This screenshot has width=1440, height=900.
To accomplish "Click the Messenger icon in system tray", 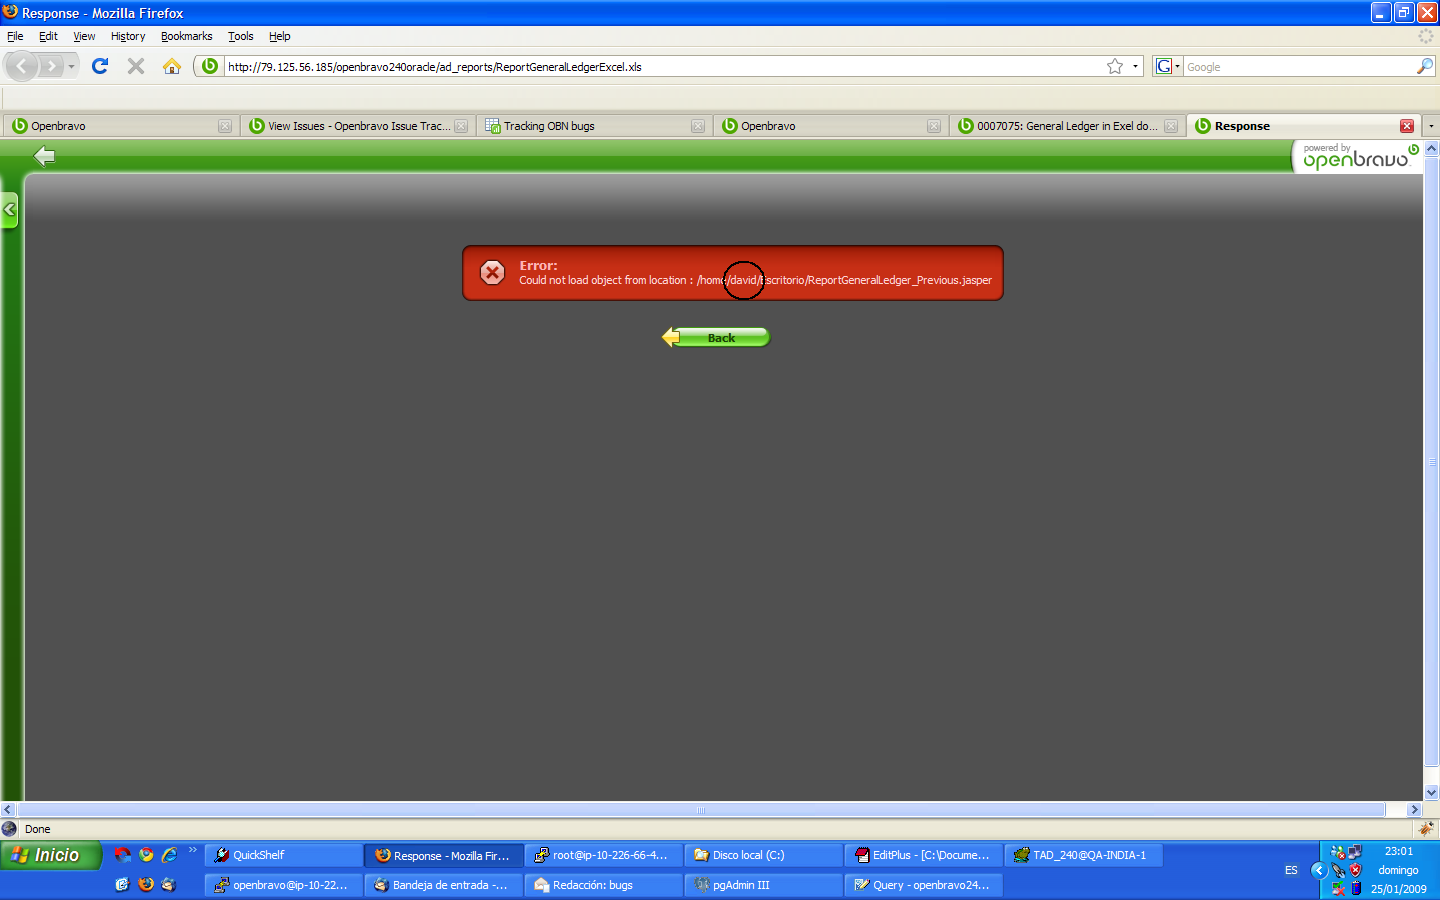I will coord(1338,853).
